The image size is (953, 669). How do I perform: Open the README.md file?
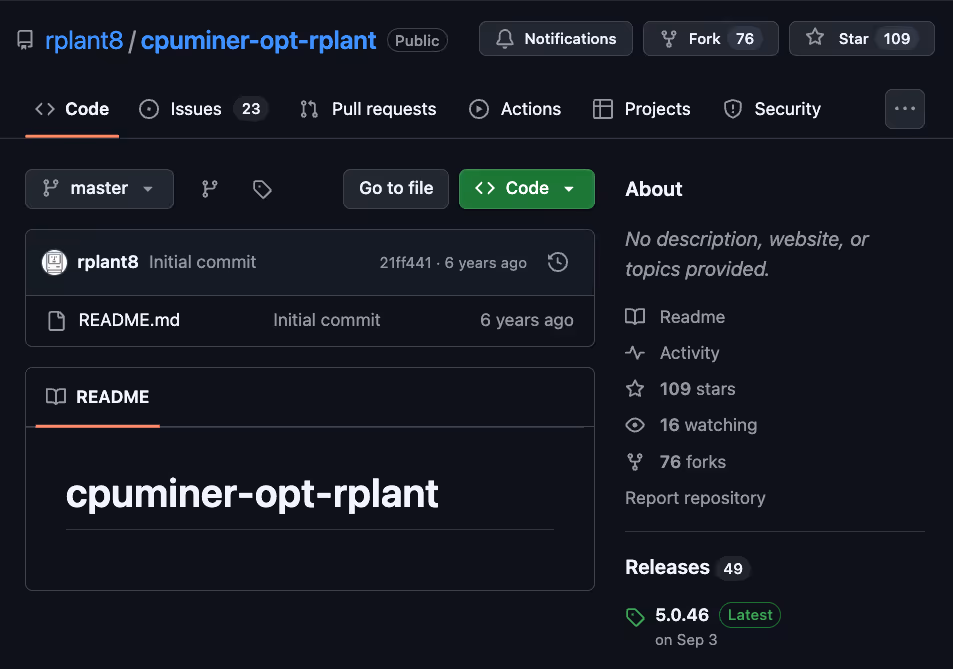click(x=129, y=320)
